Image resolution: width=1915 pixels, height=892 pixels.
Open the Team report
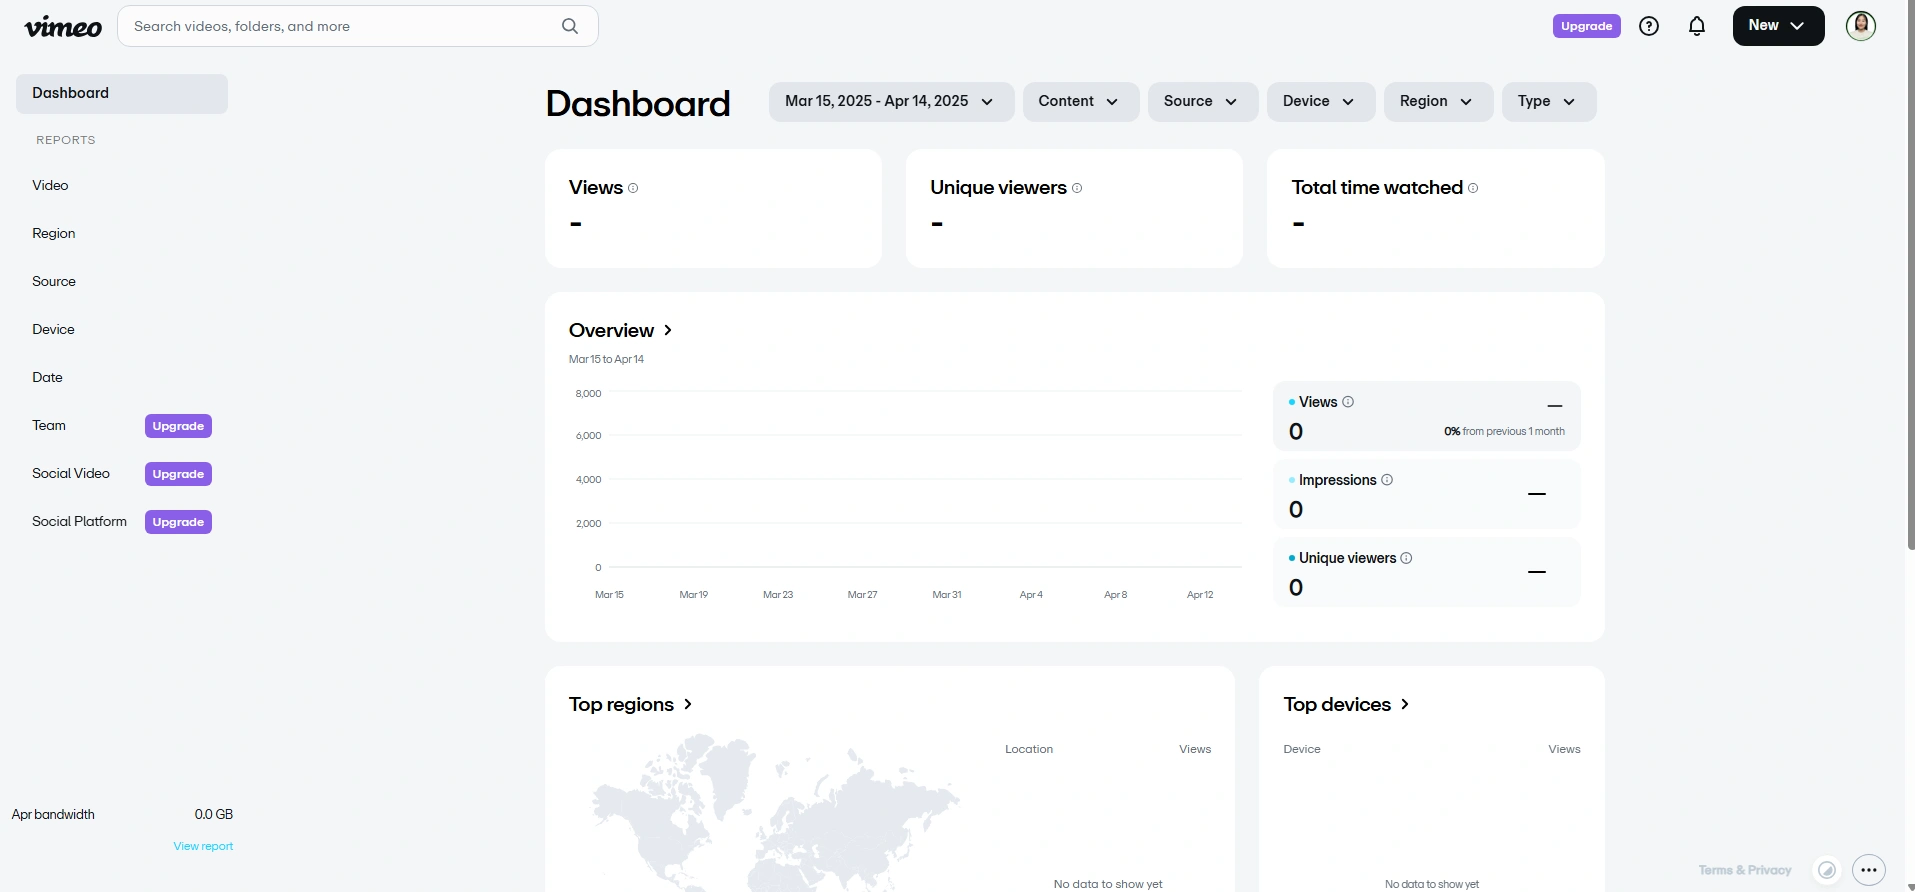click(49, 426)
